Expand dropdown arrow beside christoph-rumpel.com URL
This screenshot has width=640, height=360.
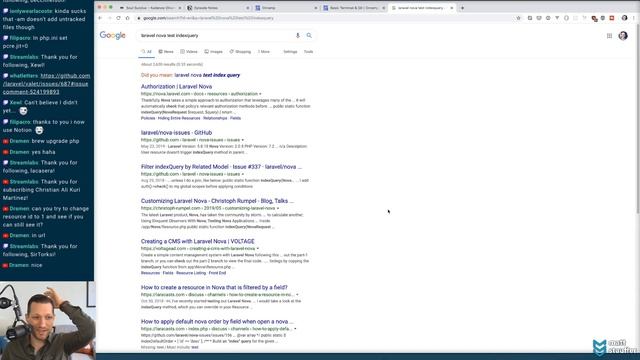[278, 208]
